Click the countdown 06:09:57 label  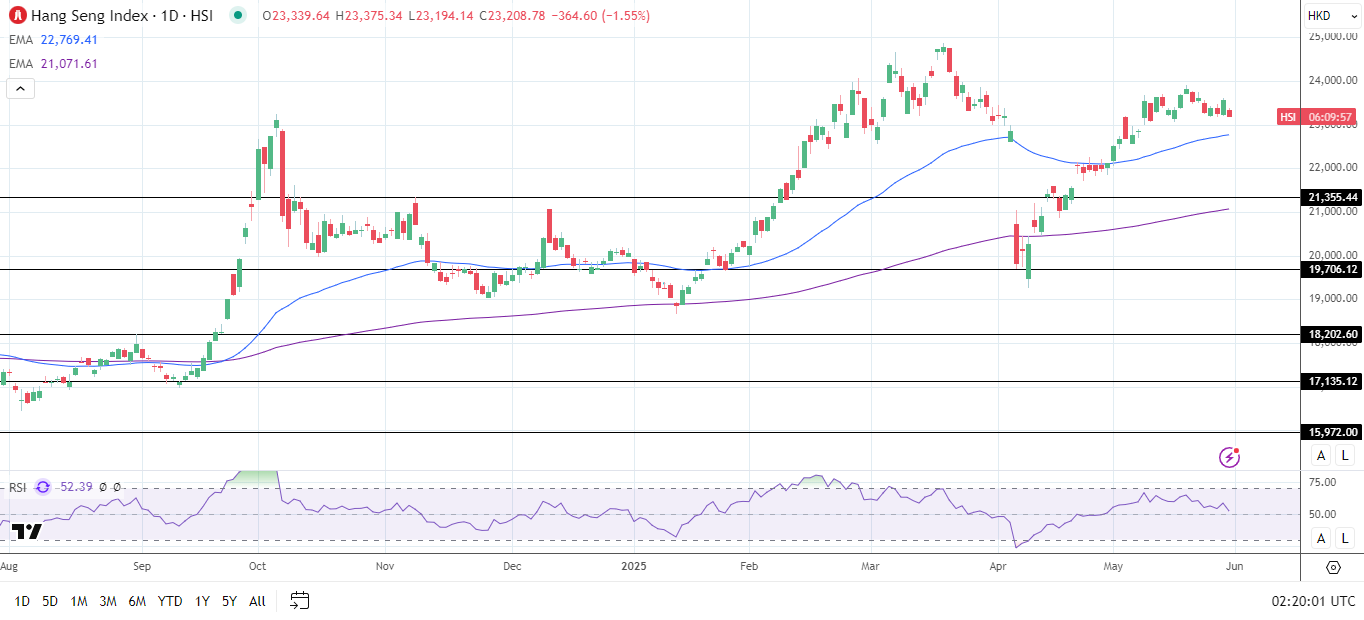[x=1330, y=117]
